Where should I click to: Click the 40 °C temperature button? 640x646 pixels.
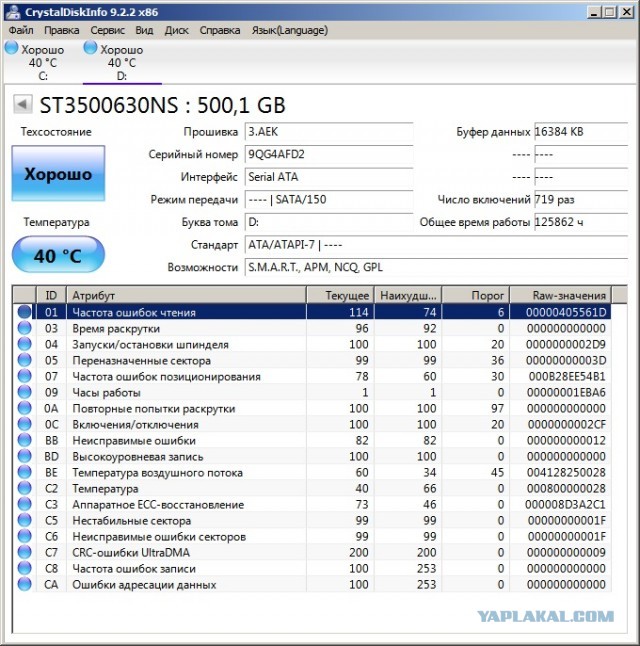[58, 255]
